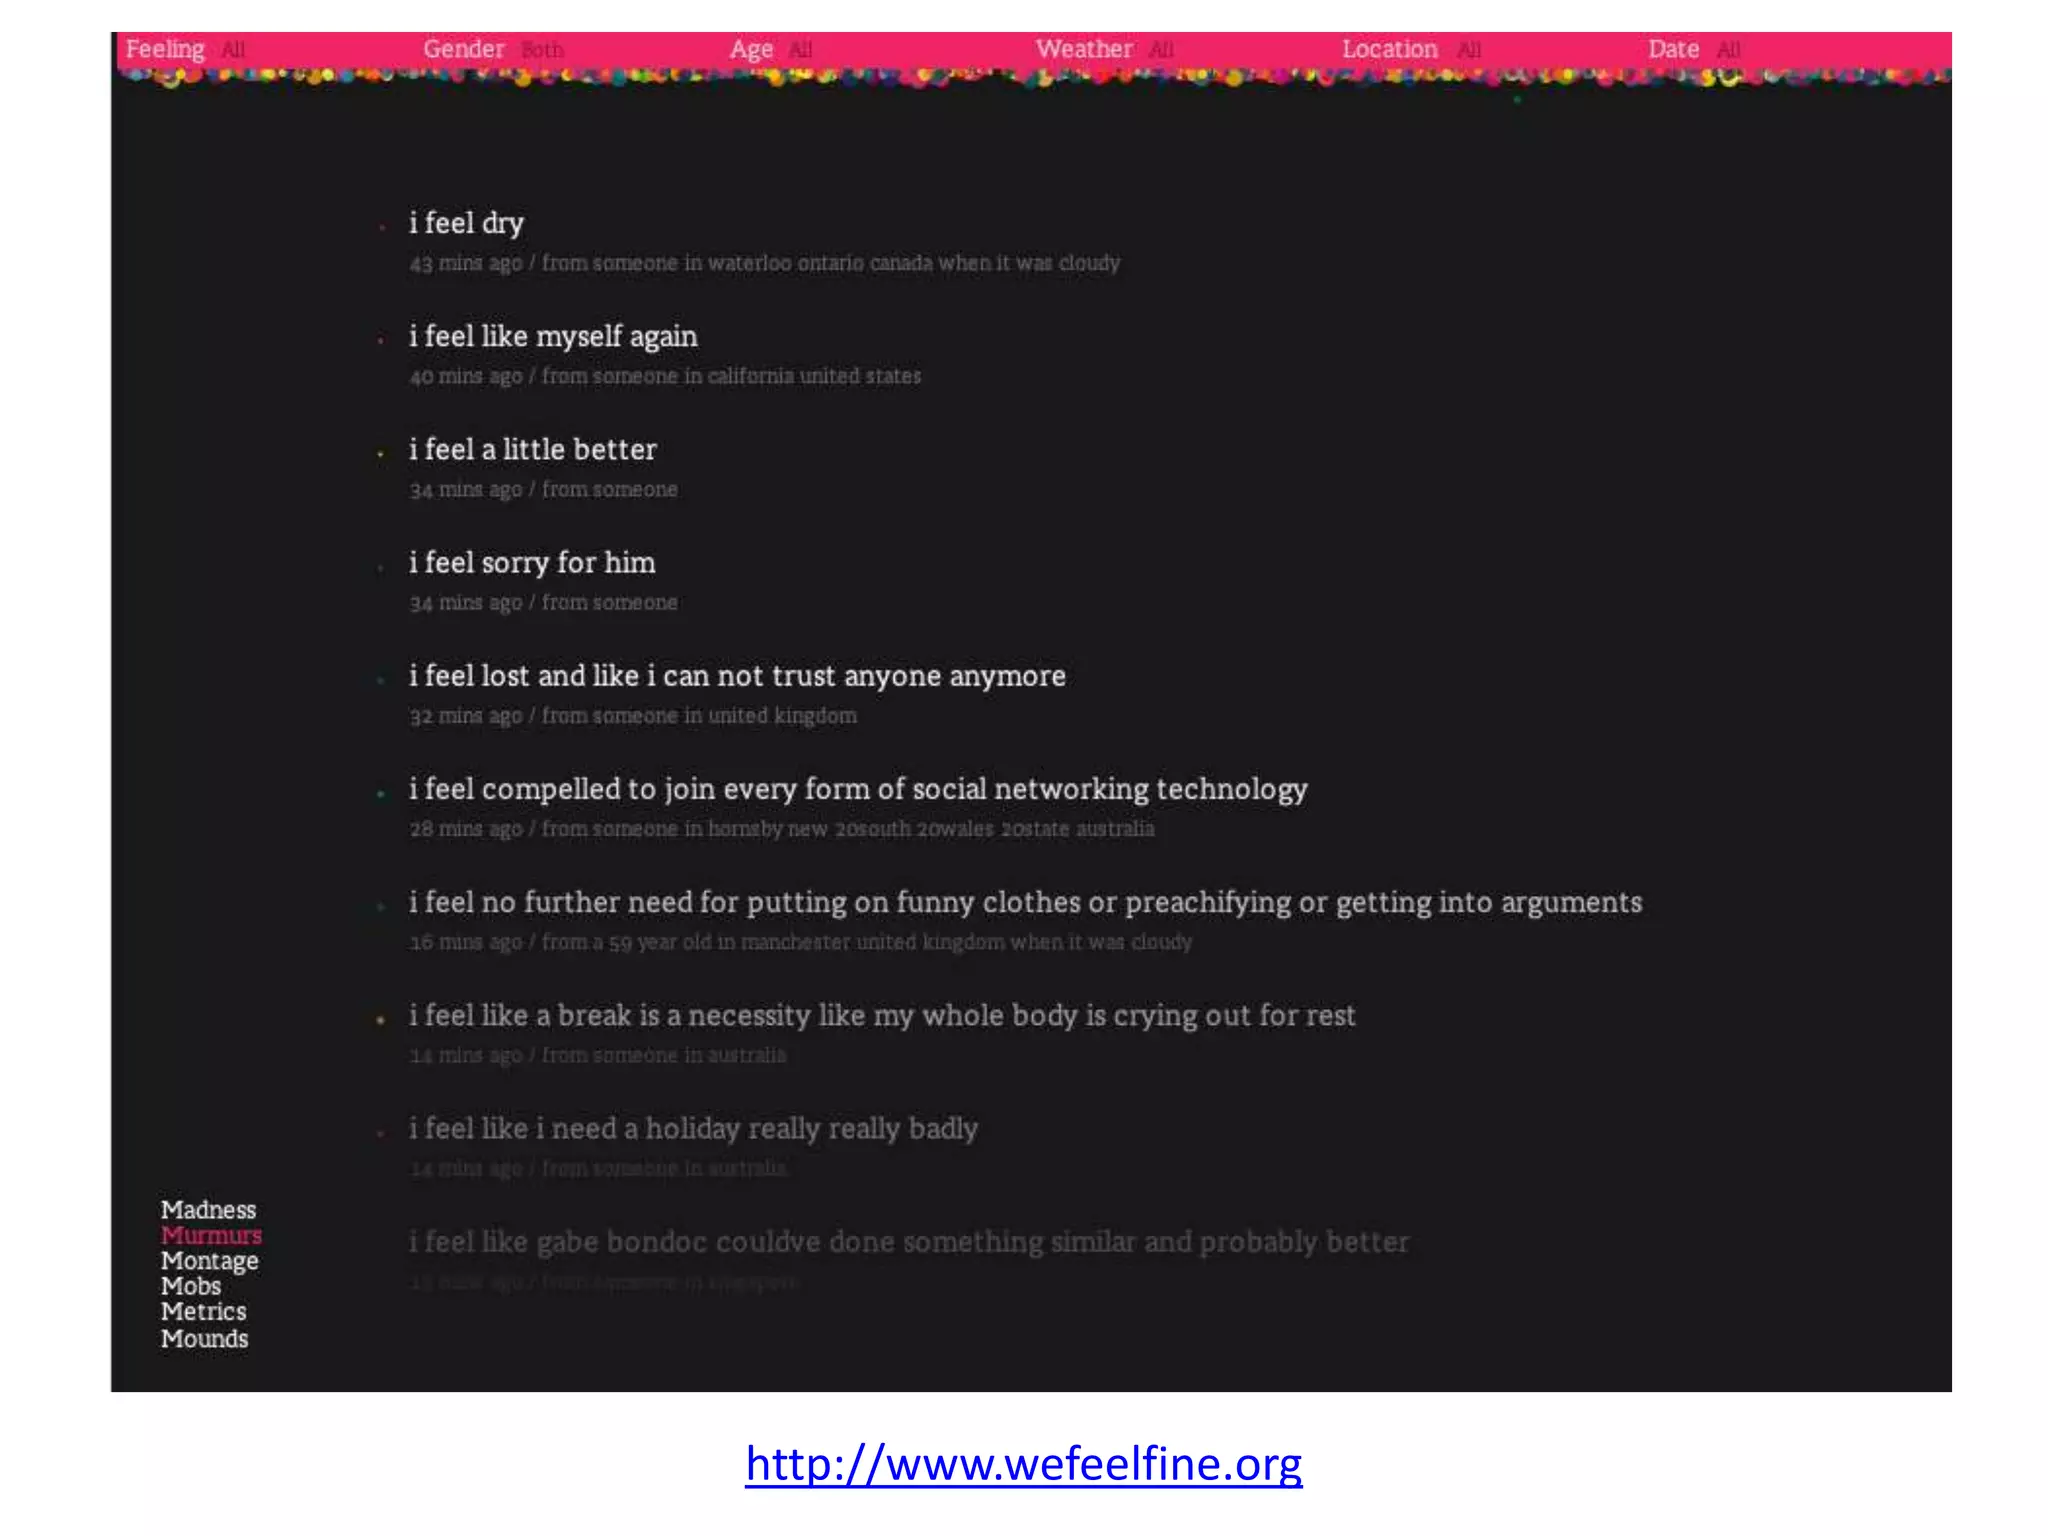
Task: Click the gabe bondoc sentence
Action: coord(908,1242)
